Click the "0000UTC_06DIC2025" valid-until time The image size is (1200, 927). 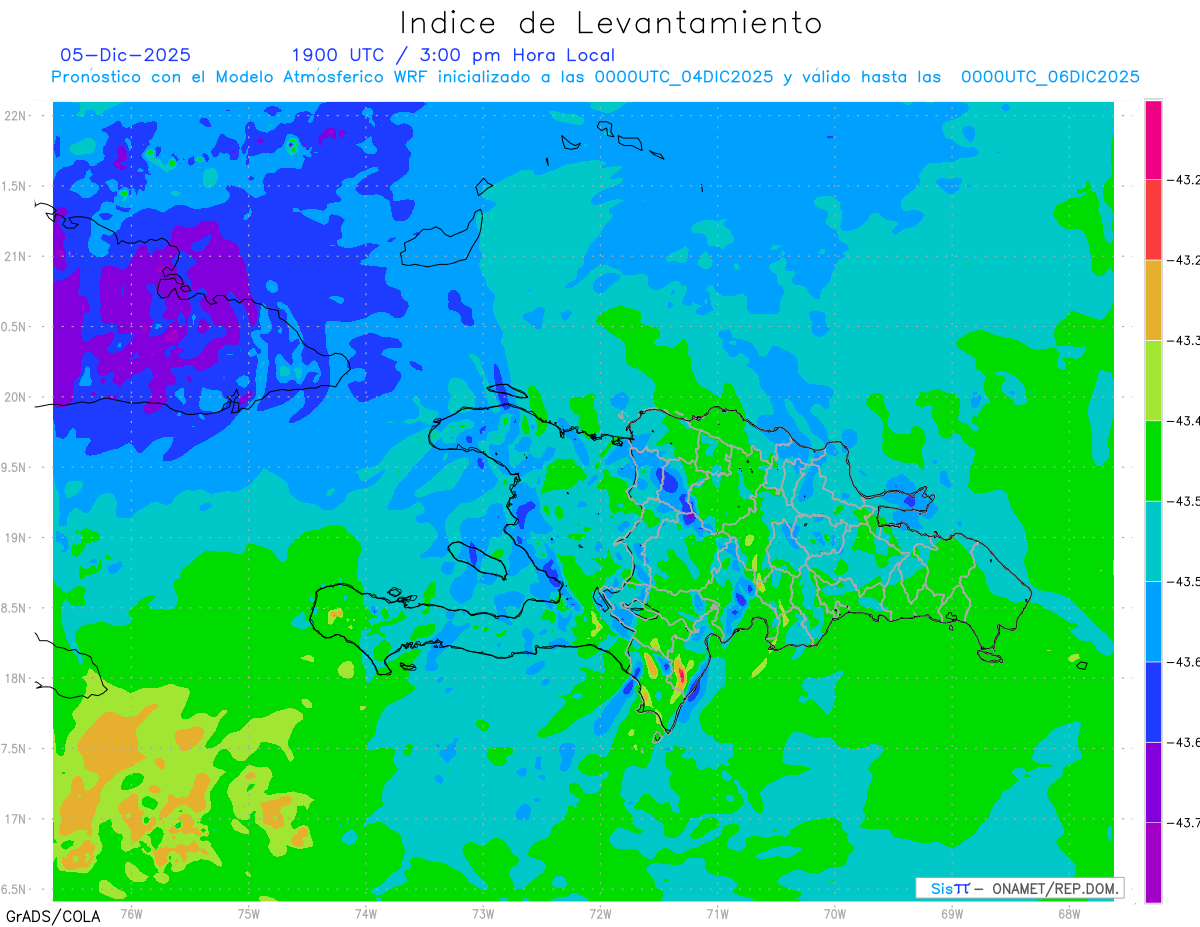click(x=1050, y=77)
